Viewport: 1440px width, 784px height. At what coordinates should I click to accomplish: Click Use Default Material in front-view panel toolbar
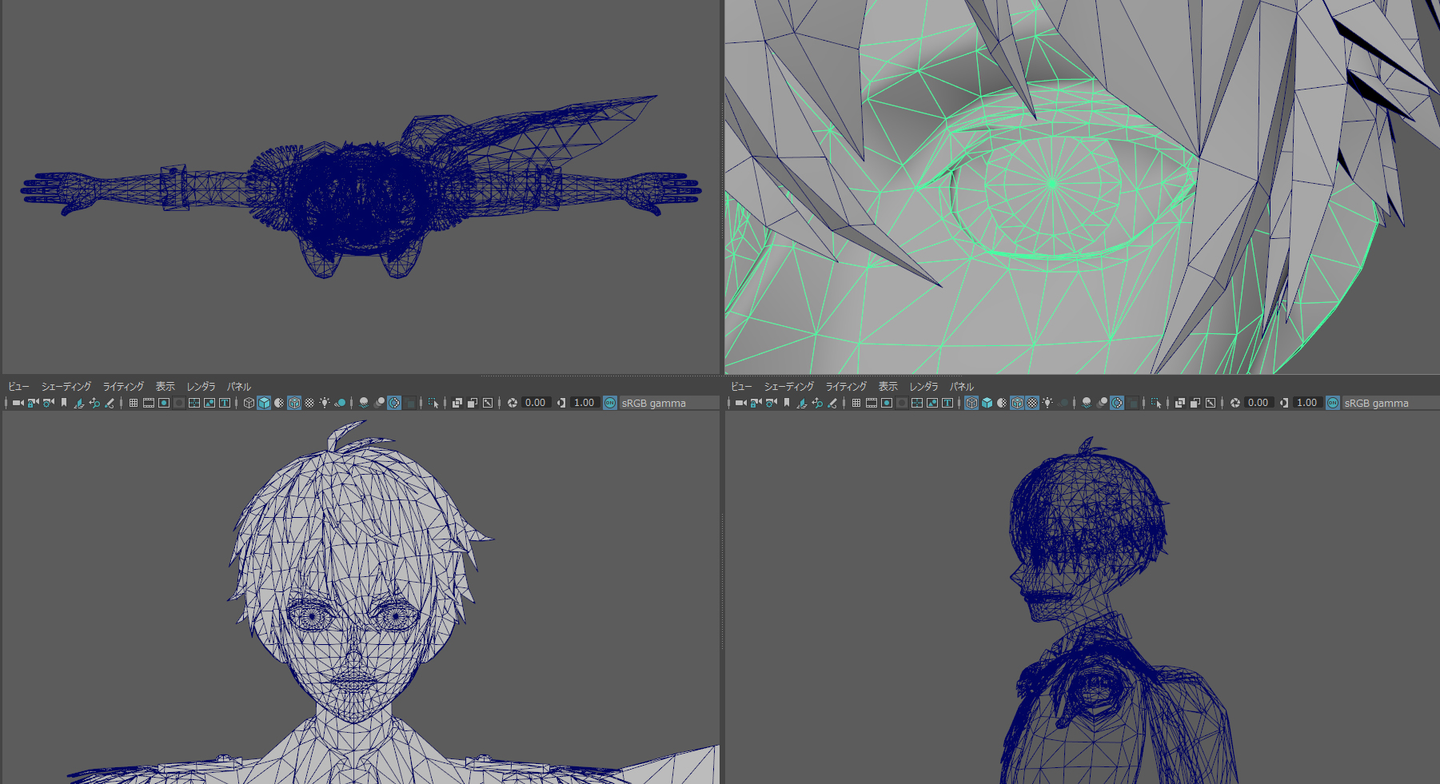tap(279, 403)
